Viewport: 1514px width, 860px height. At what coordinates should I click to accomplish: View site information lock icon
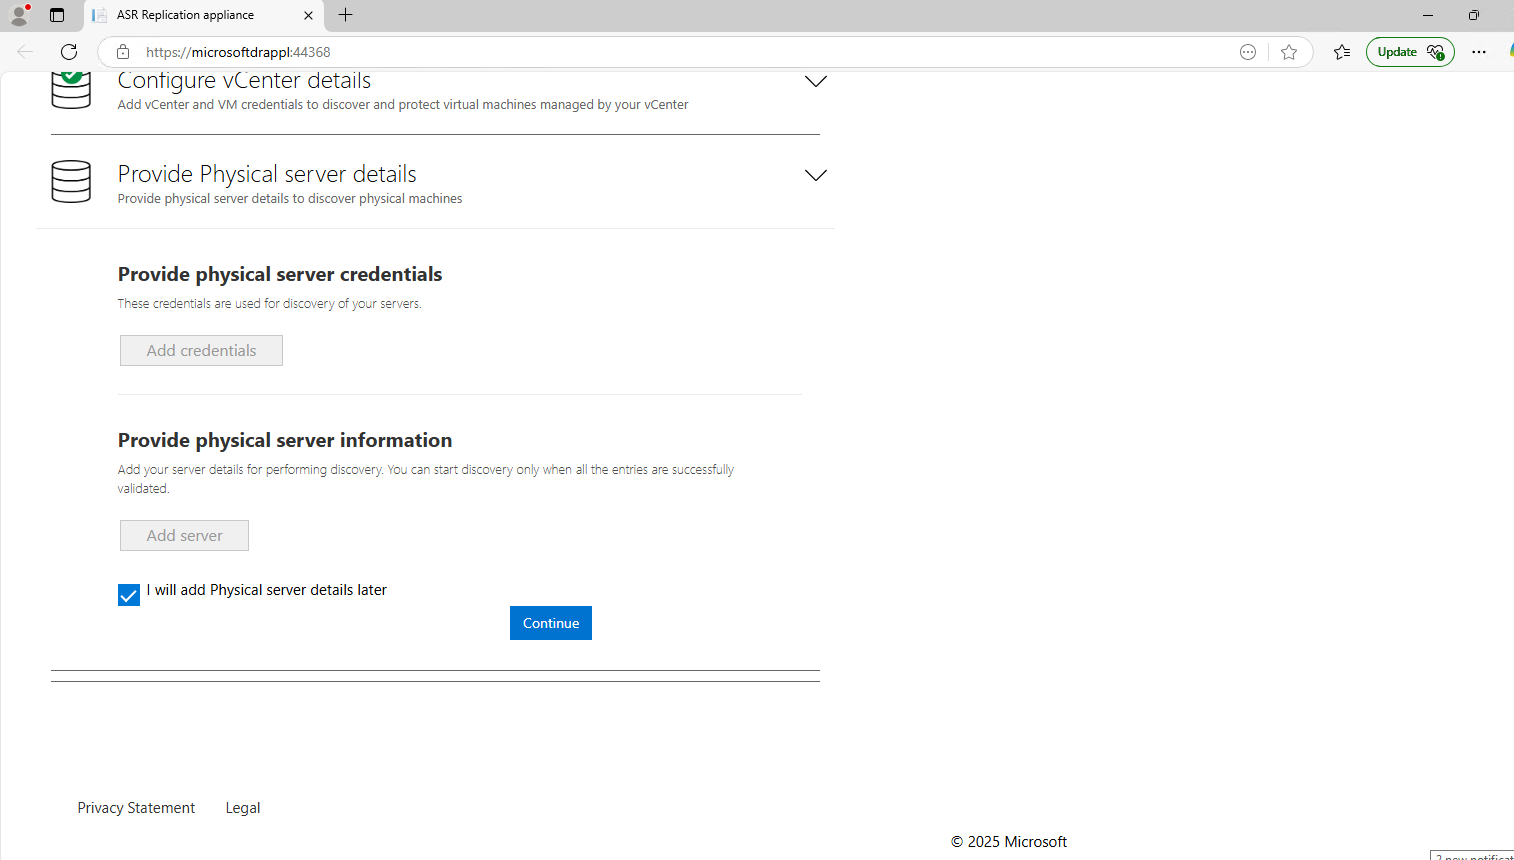(123, 52)
